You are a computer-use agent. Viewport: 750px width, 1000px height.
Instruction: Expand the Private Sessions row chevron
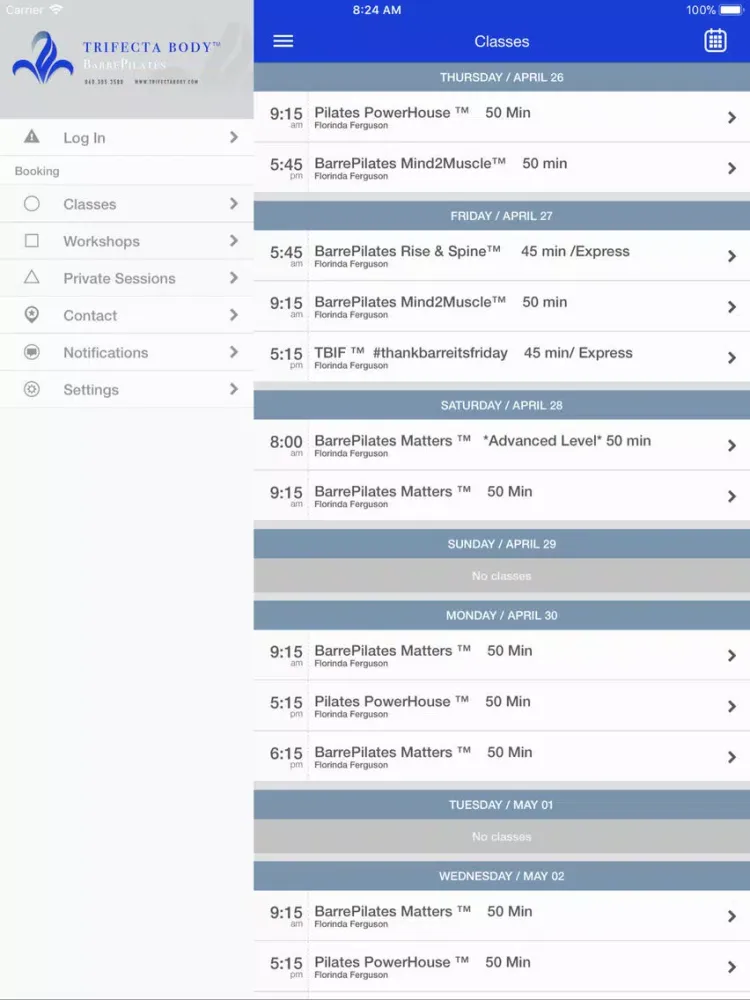[234, 277]
